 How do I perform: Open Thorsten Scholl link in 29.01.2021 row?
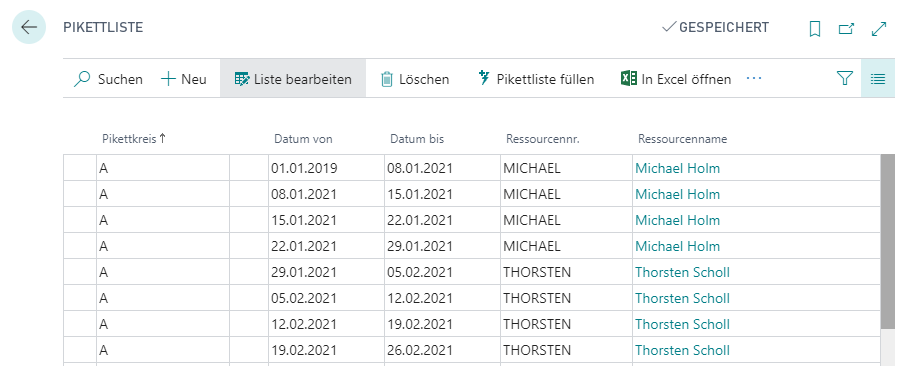[683, 272]
